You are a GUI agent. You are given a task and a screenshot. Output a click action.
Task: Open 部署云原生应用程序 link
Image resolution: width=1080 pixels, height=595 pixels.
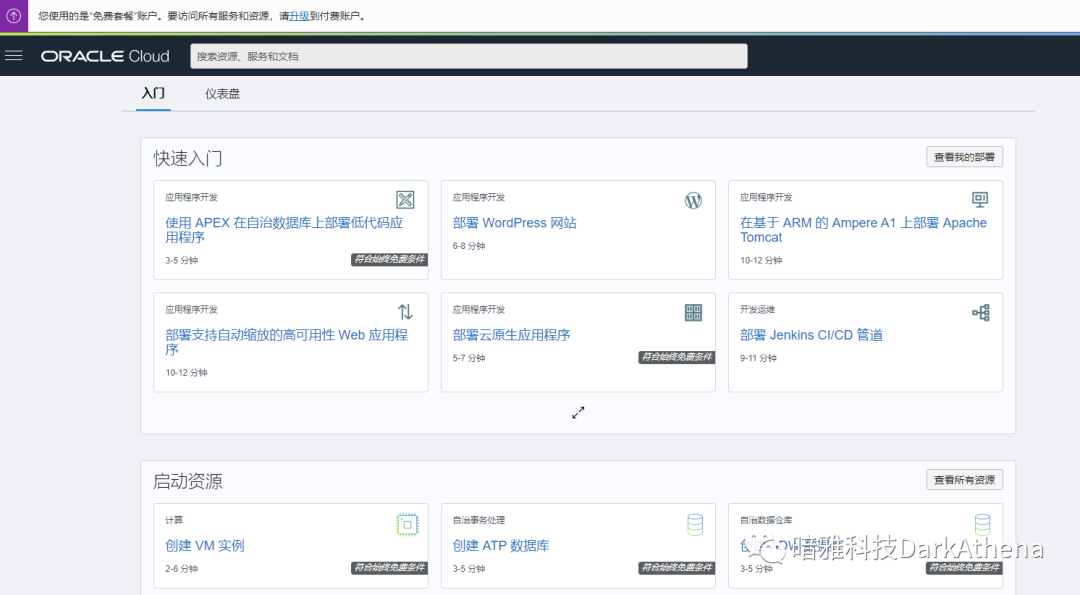[x=511, y=335]
